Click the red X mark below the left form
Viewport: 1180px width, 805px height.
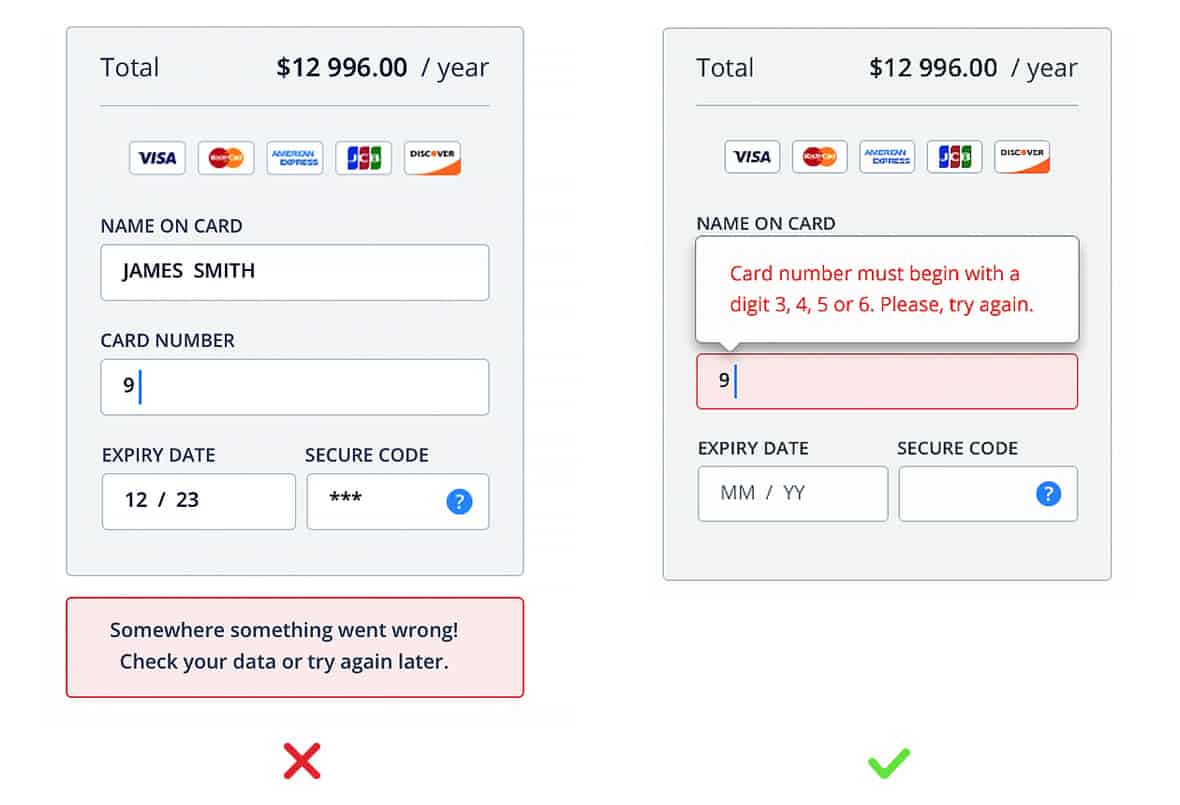tap(301, 760)
